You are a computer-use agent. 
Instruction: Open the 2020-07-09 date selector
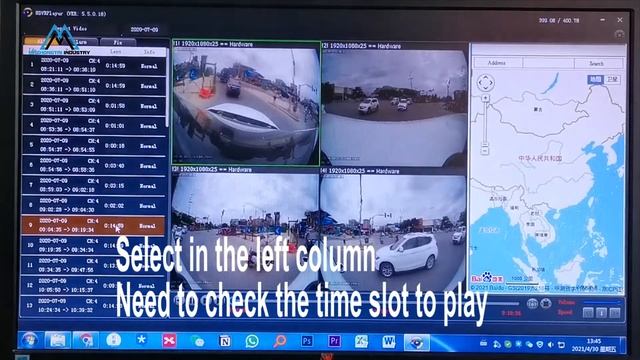[144, 30]
